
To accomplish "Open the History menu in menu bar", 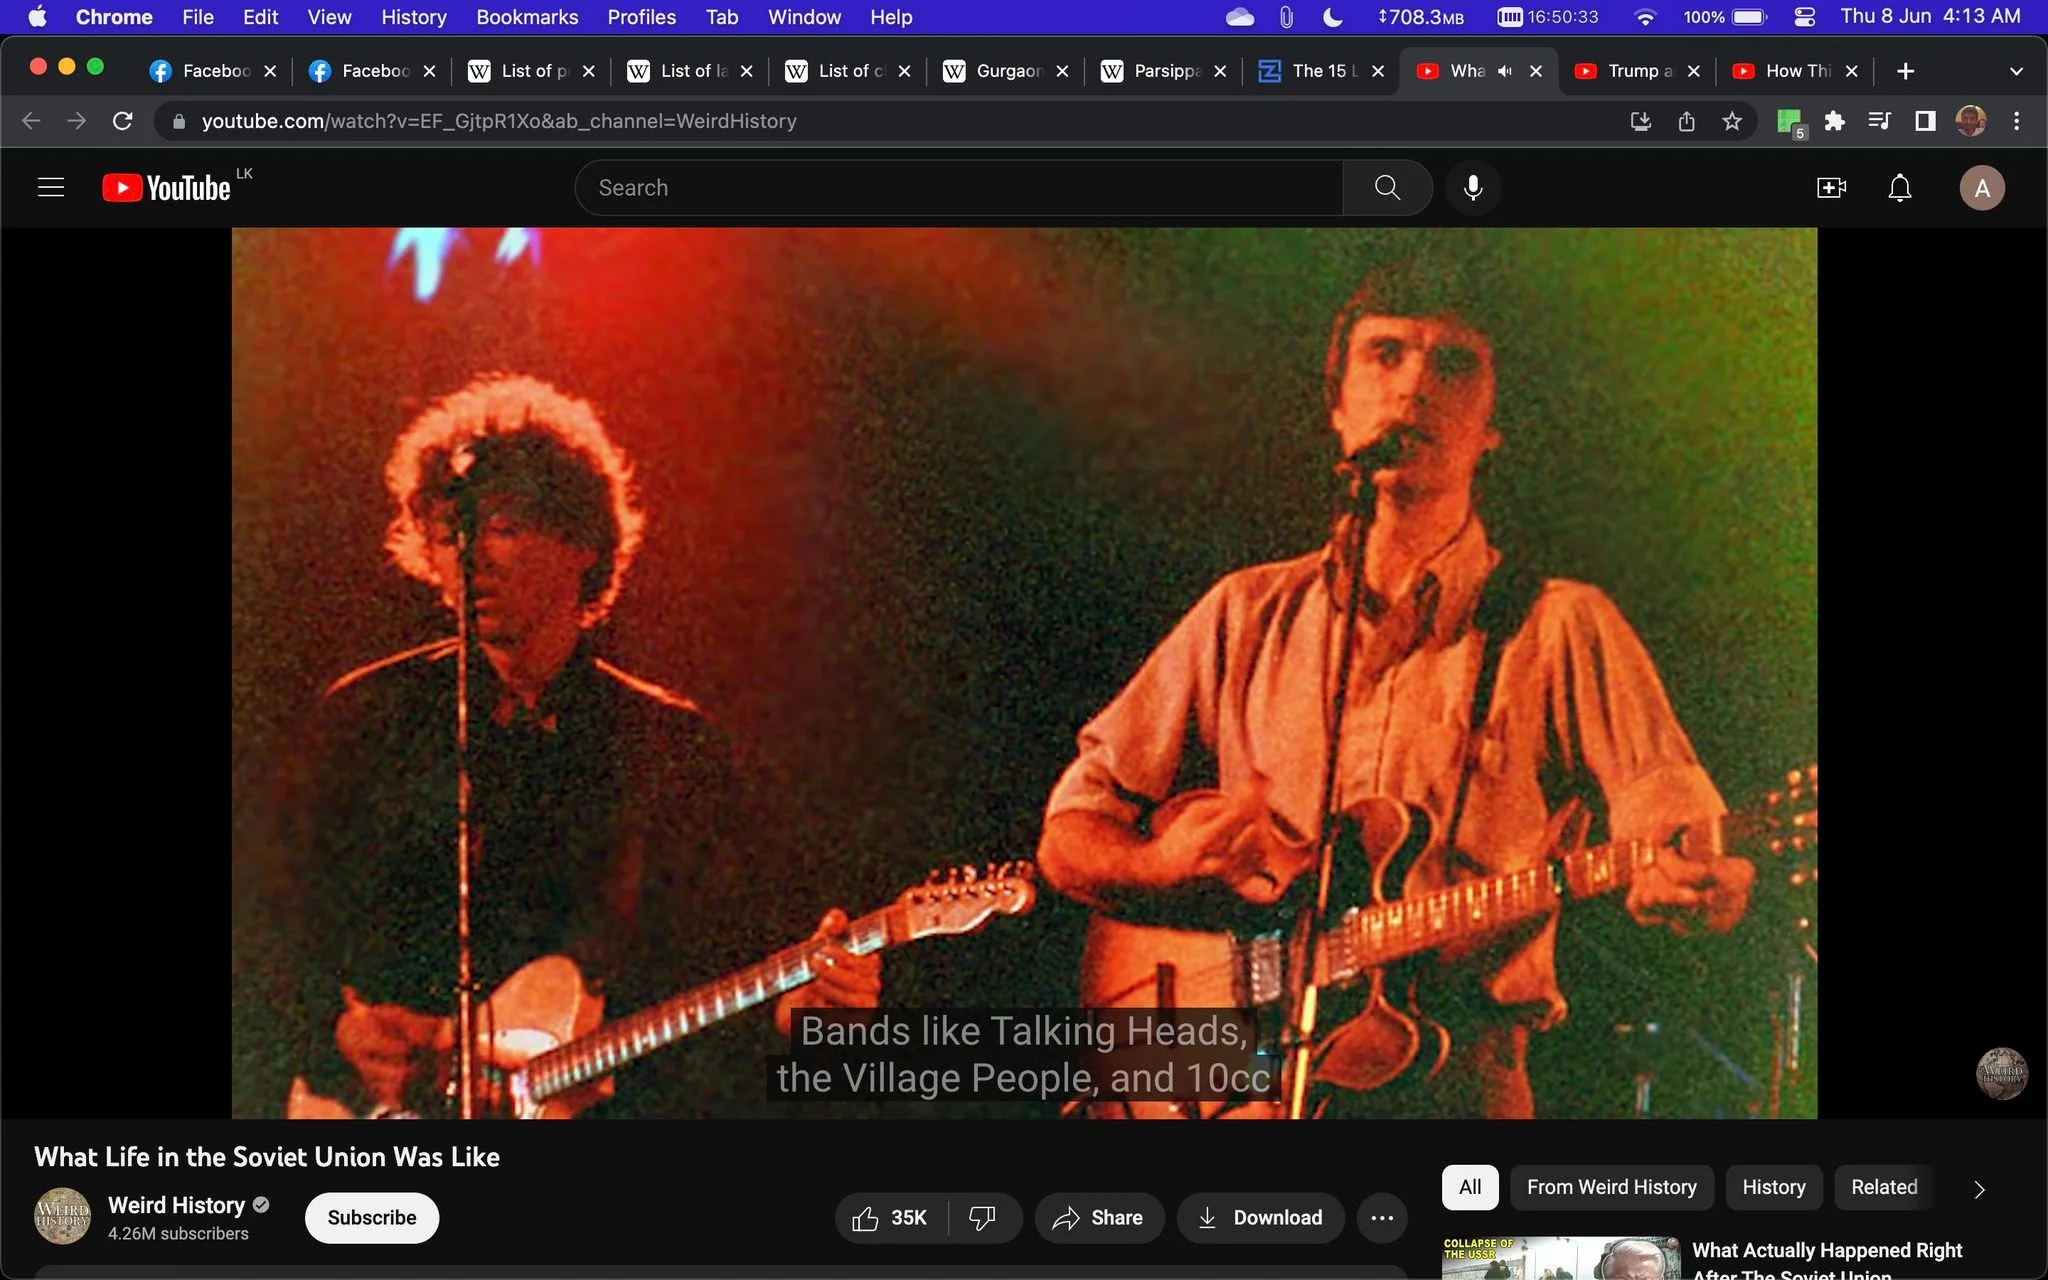I will tap(414, 17).
